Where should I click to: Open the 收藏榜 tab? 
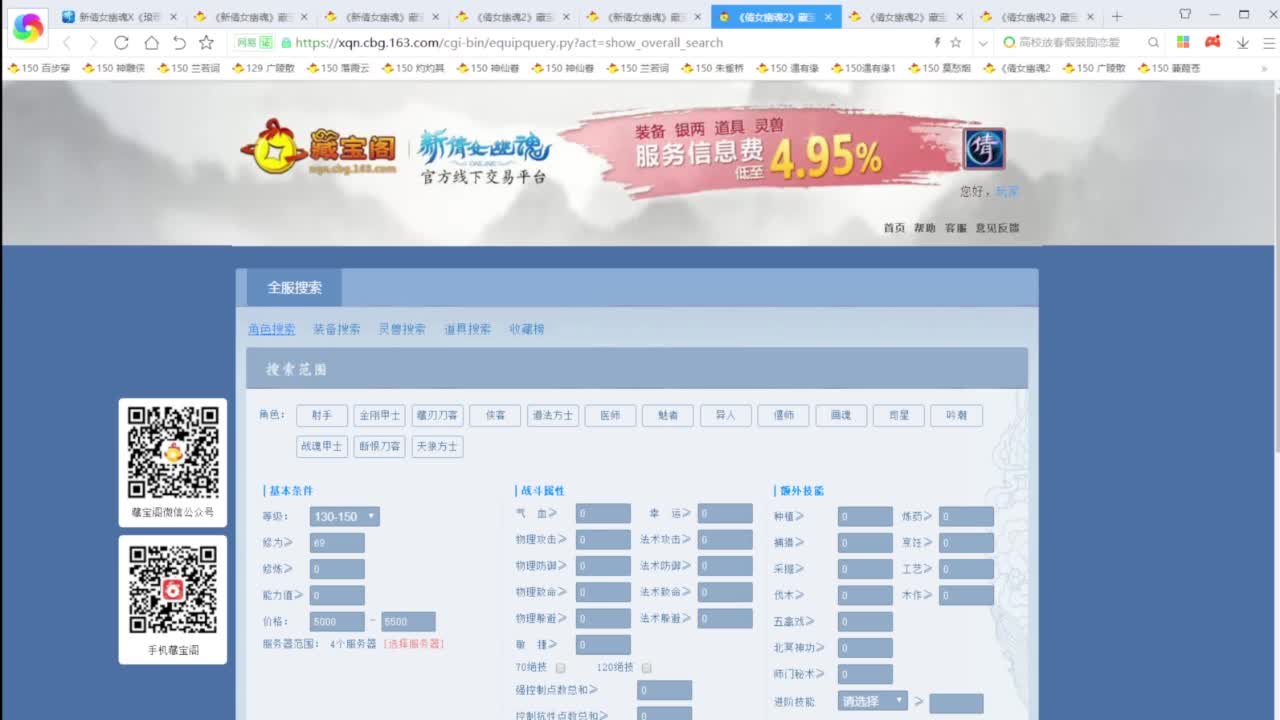(527, 329)
